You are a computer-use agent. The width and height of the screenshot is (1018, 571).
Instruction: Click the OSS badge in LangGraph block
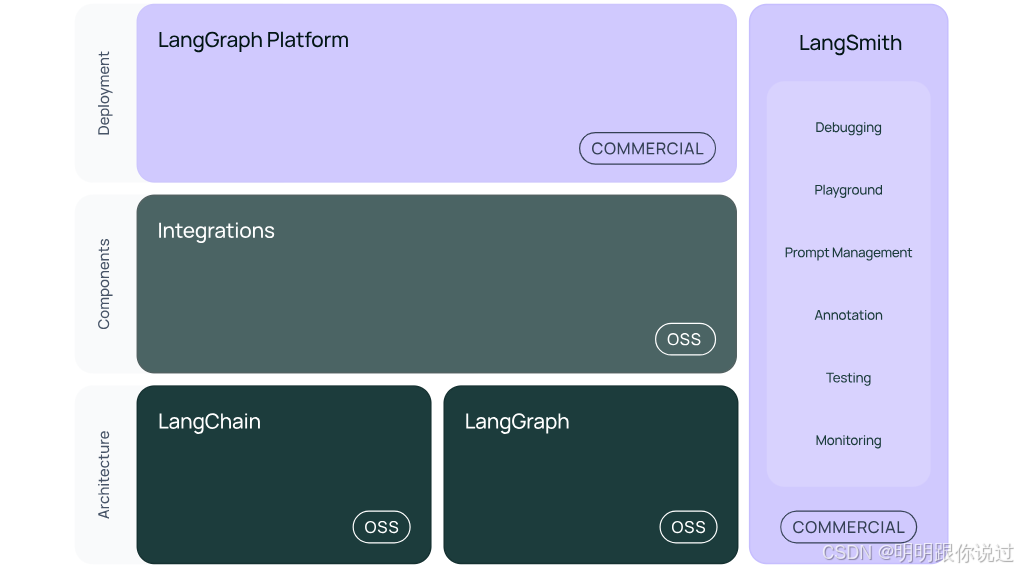[x=688, y=527]
